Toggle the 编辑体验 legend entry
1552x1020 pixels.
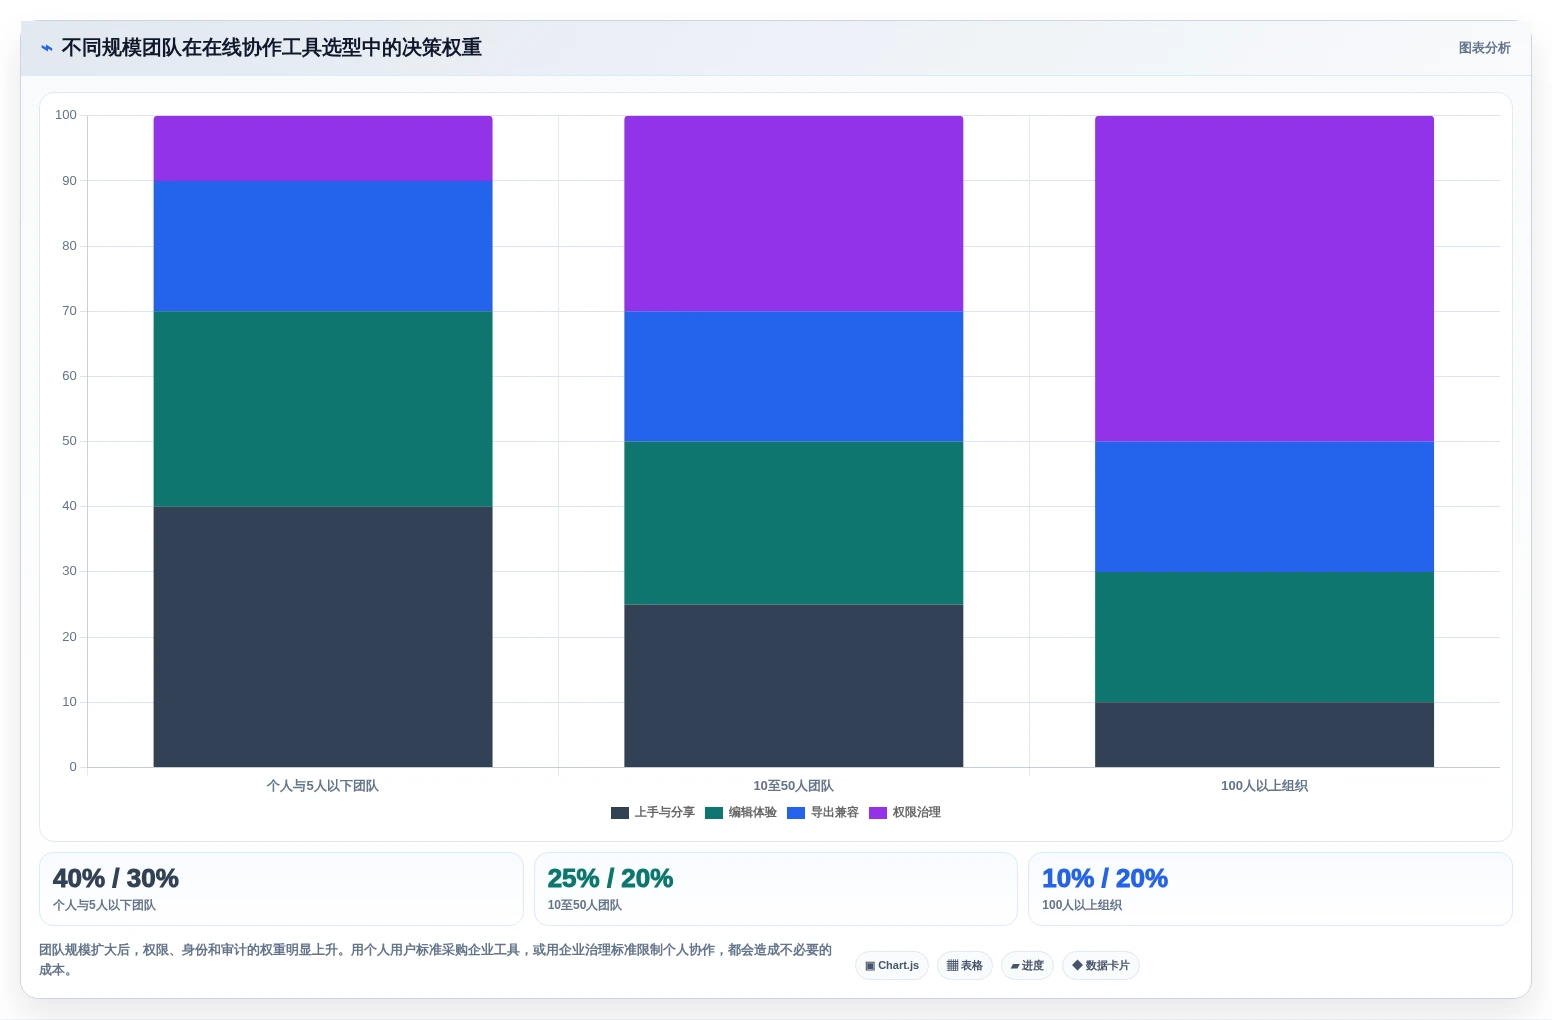click(x=741, y=812)
